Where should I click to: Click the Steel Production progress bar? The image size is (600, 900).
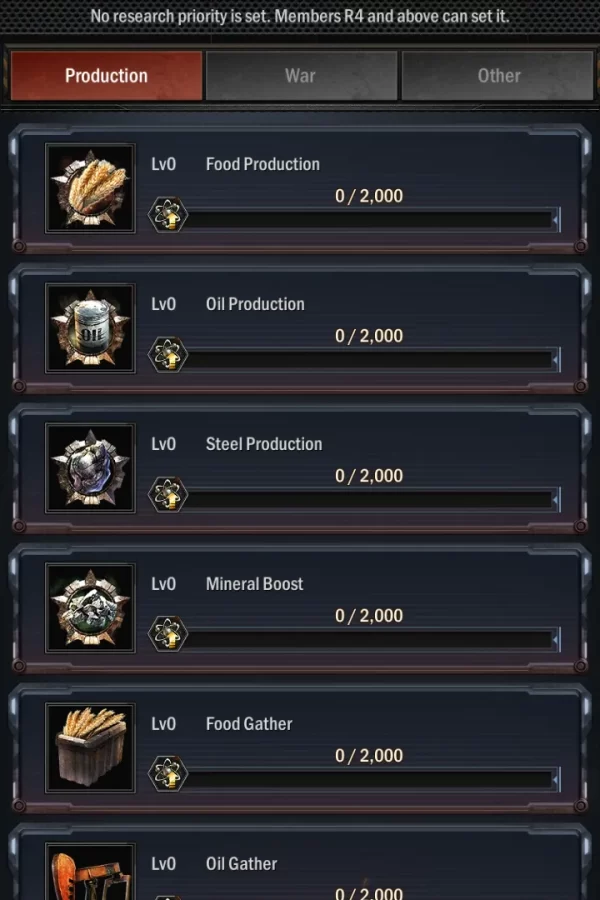pyautogui.click(x=370, y=498)
